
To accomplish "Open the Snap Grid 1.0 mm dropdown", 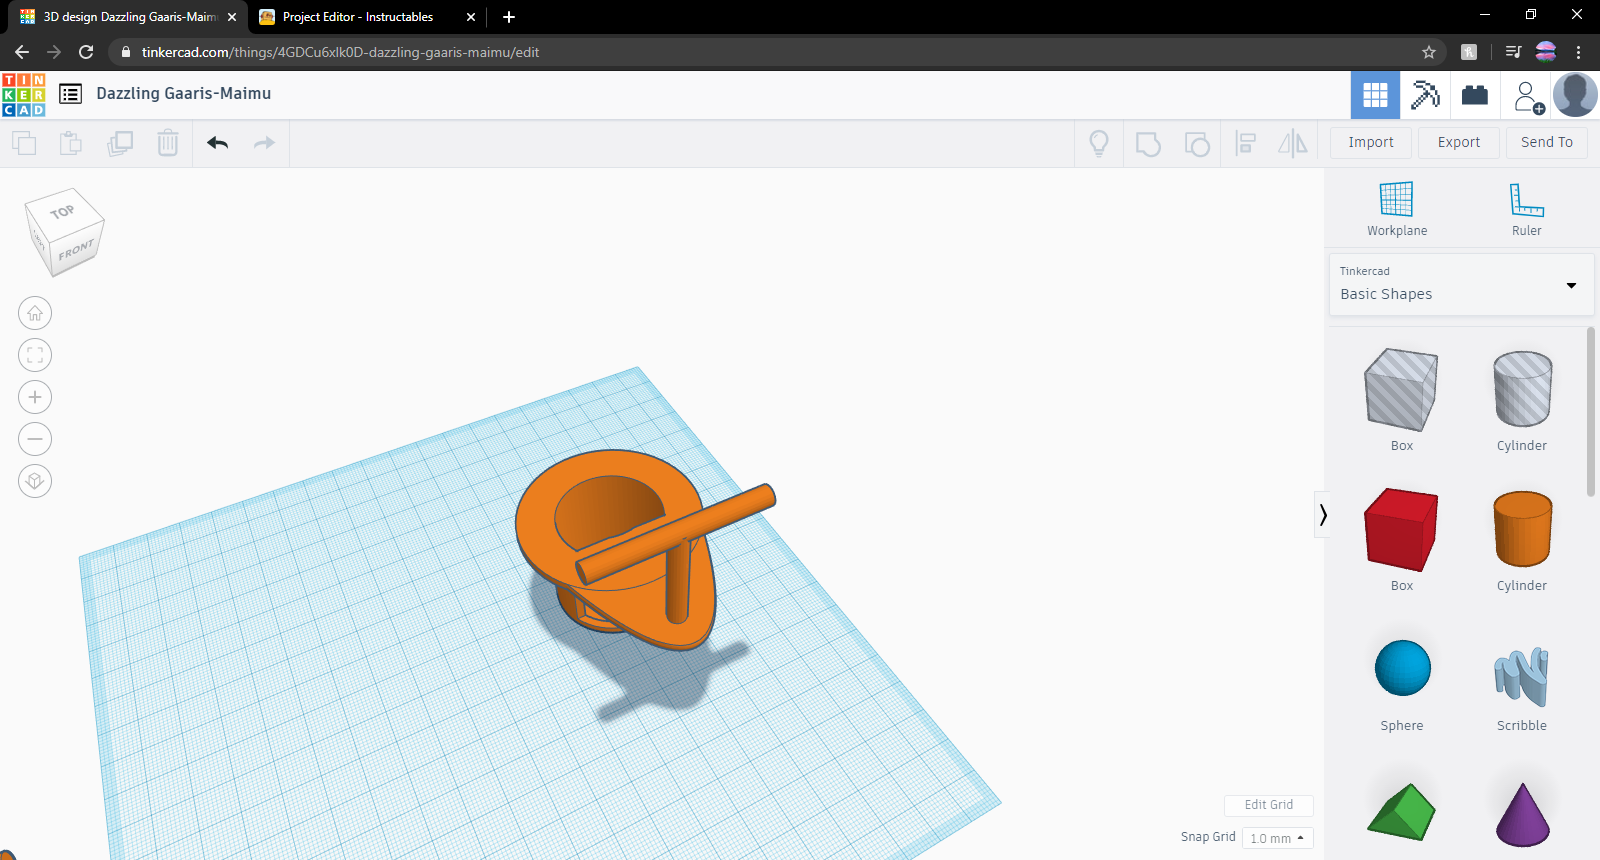I will (1277, 838).
